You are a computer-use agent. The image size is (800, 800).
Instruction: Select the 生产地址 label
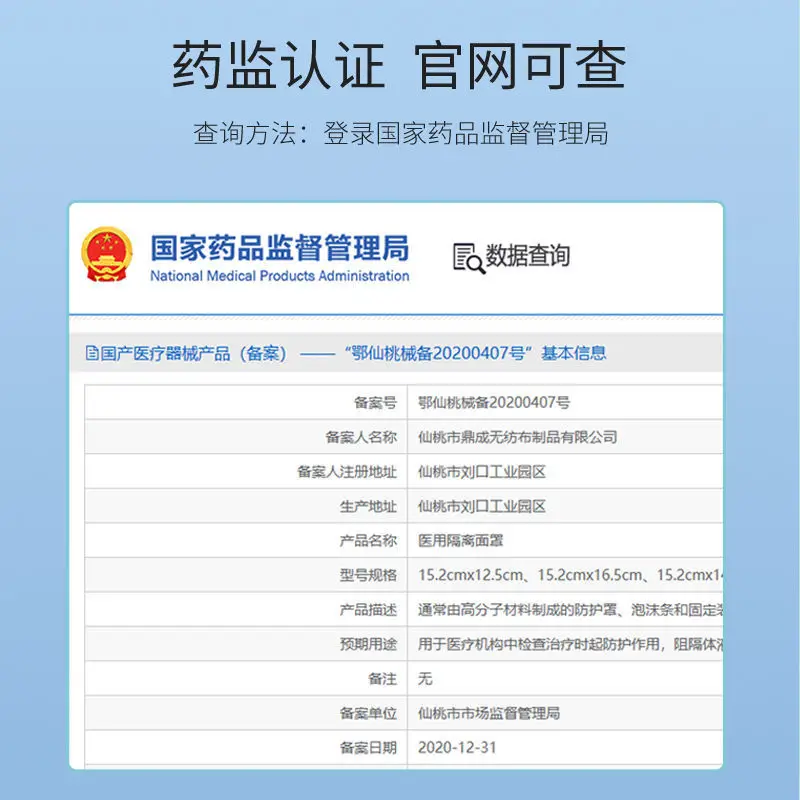coord(368,506)
